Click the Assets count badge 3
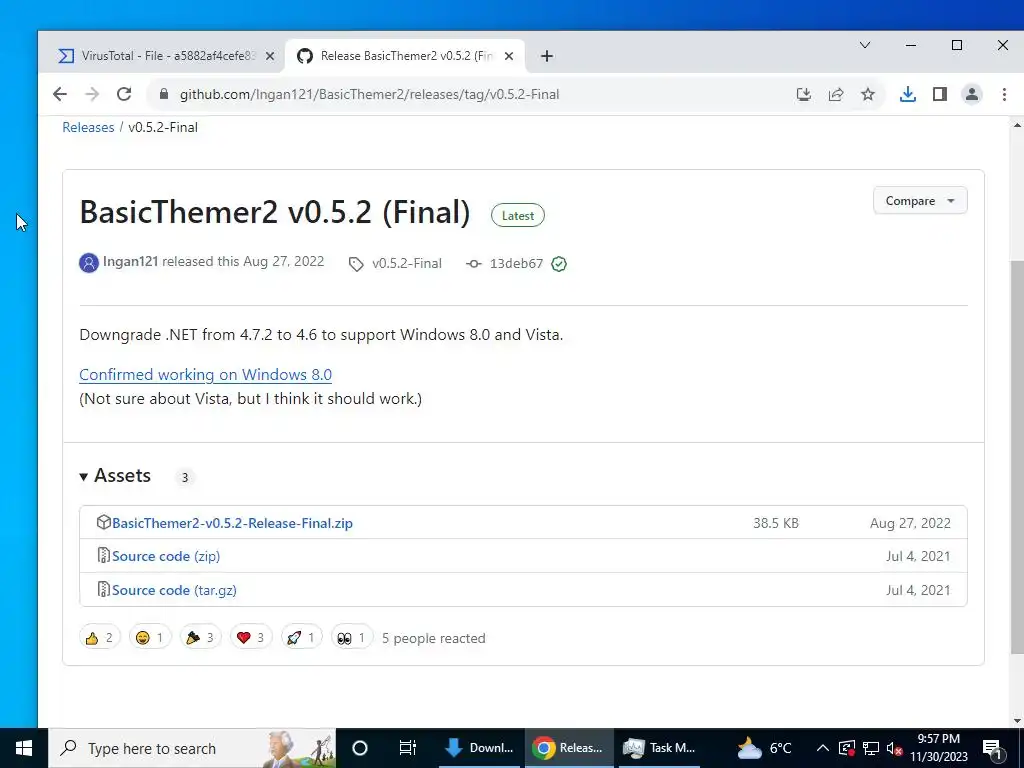Viewport: 1024px width, 768px height. [185, 477]
